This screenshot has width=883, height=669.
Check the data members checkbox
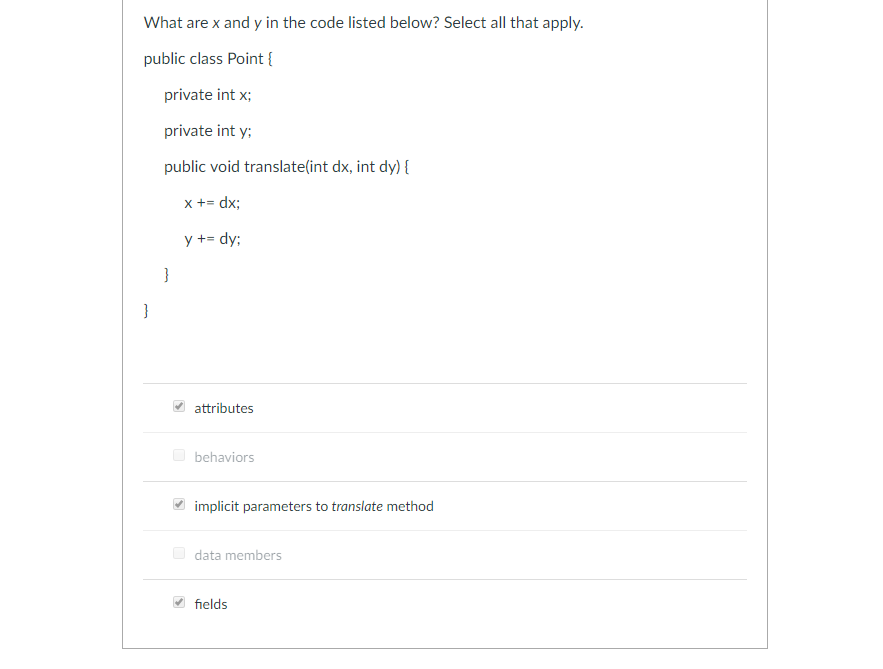coord(179,552)
